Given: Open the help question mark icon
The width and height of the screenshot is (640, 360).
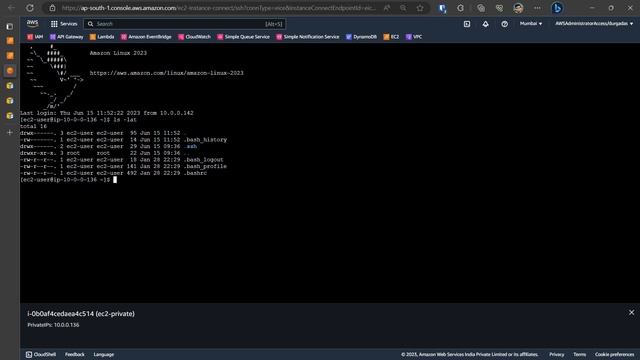Looking at the screenshot, I should pyautogui.click(x=505, y=24).
